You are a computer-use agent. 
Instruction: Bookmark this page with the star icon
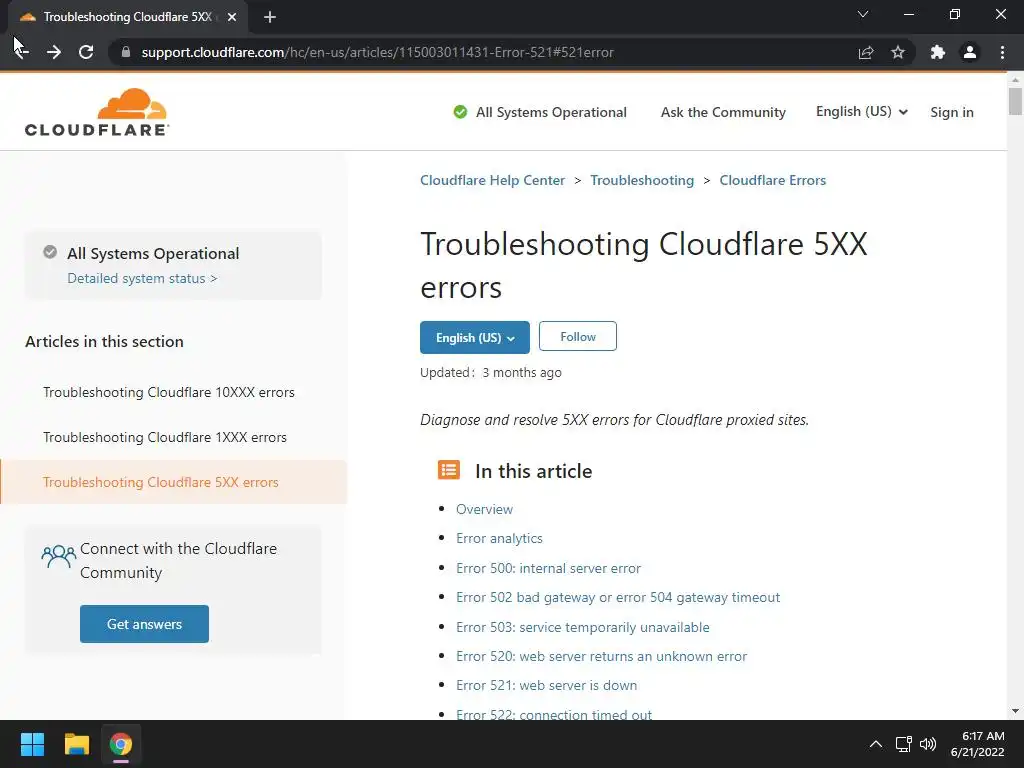coord(898,52)
